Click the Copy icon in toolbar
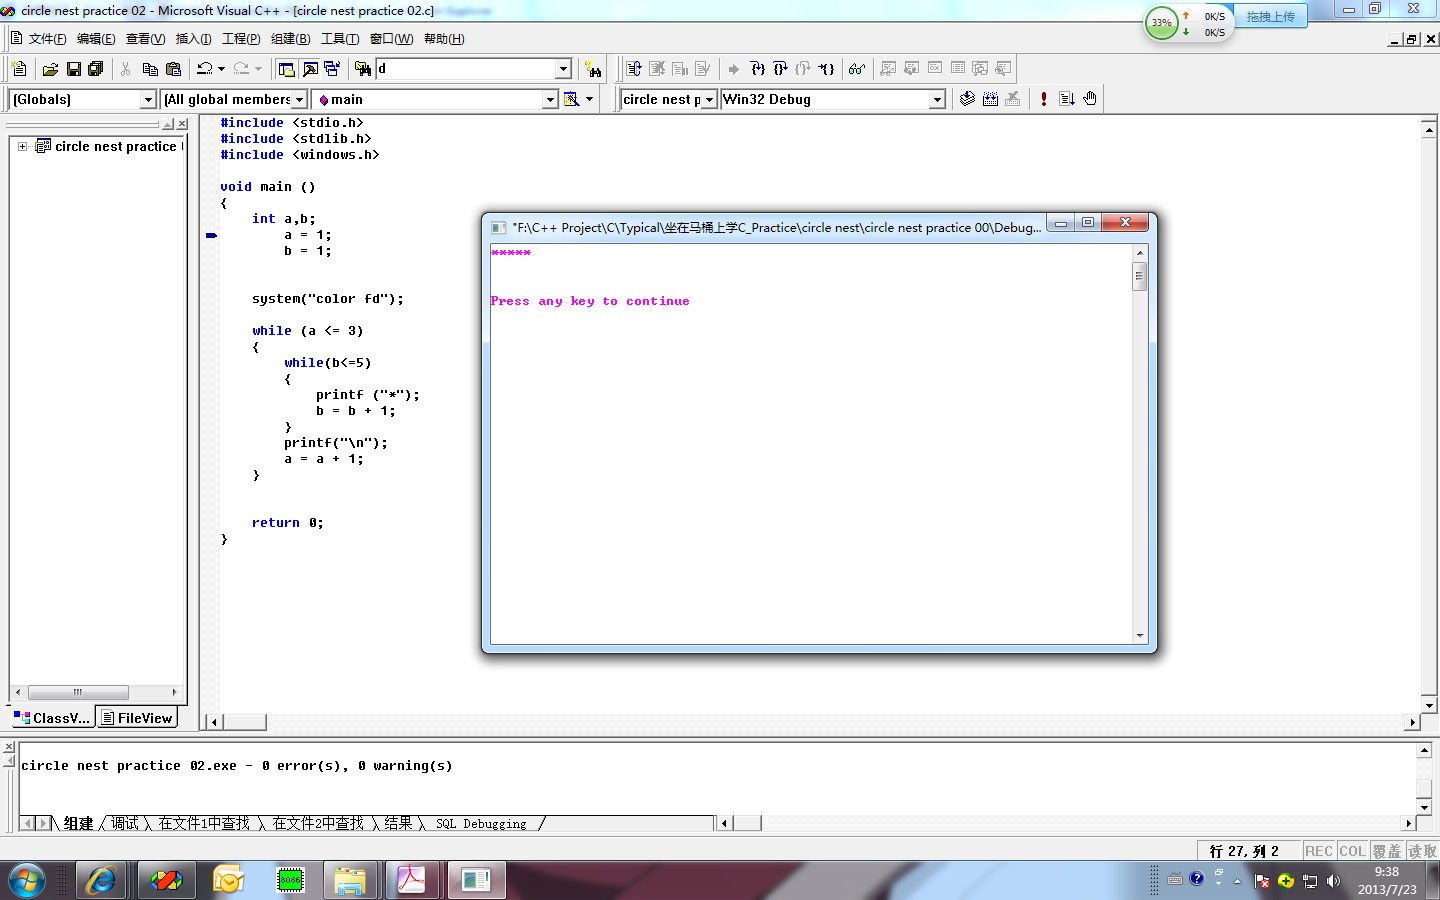The width and height of the screenshot is (1440, 900). [150, 69]
